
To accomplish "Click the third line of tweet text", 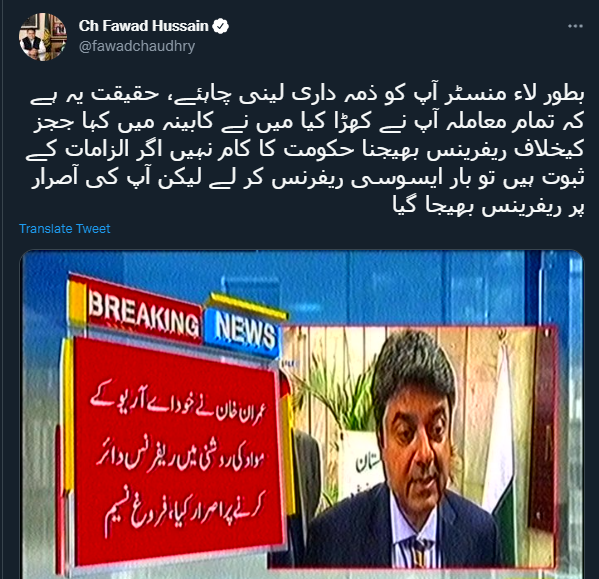I will click(x=305, y=149).
